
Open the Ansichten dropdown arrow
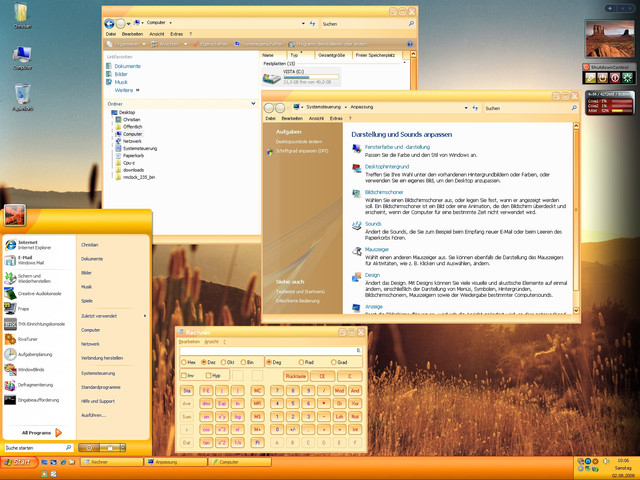coord(186,44)
